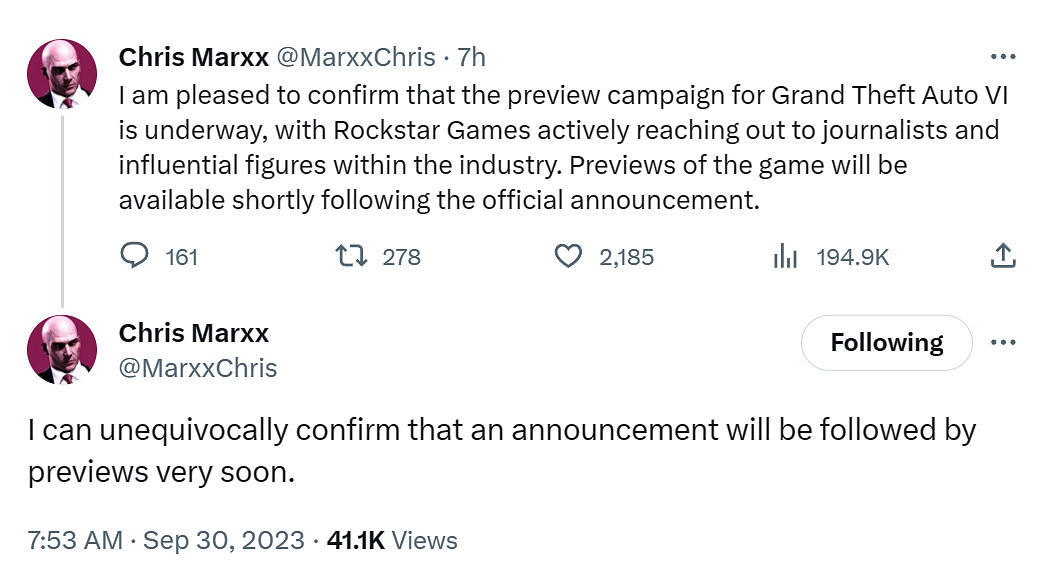Click the 41.1K Views count

pos(392,541)
